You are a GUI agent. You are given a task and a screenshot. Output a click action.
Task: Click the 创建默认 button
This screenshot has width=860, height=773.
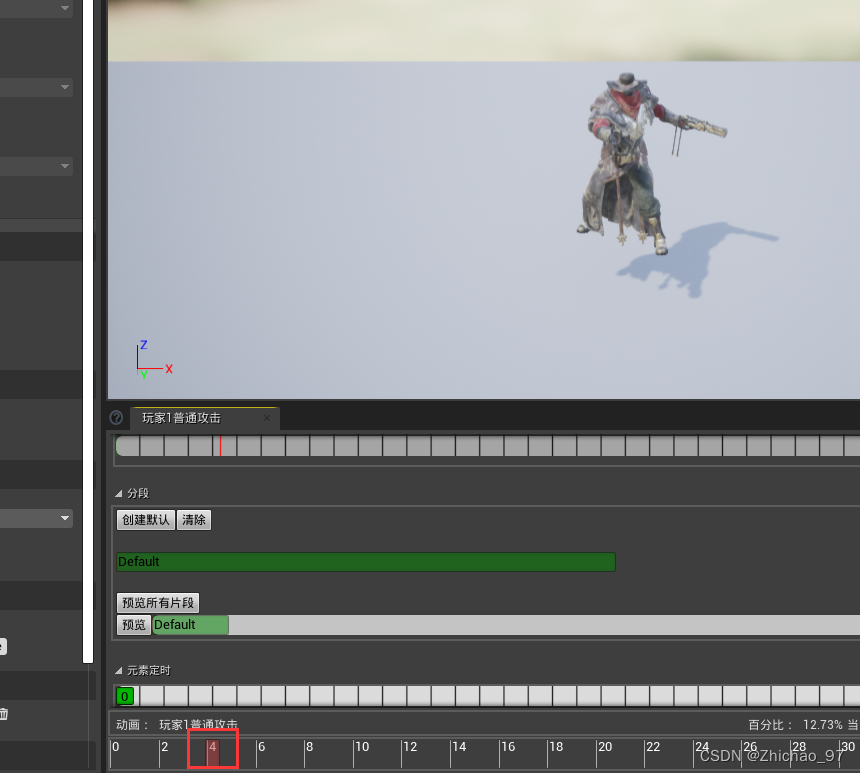[x=146, y=520]
